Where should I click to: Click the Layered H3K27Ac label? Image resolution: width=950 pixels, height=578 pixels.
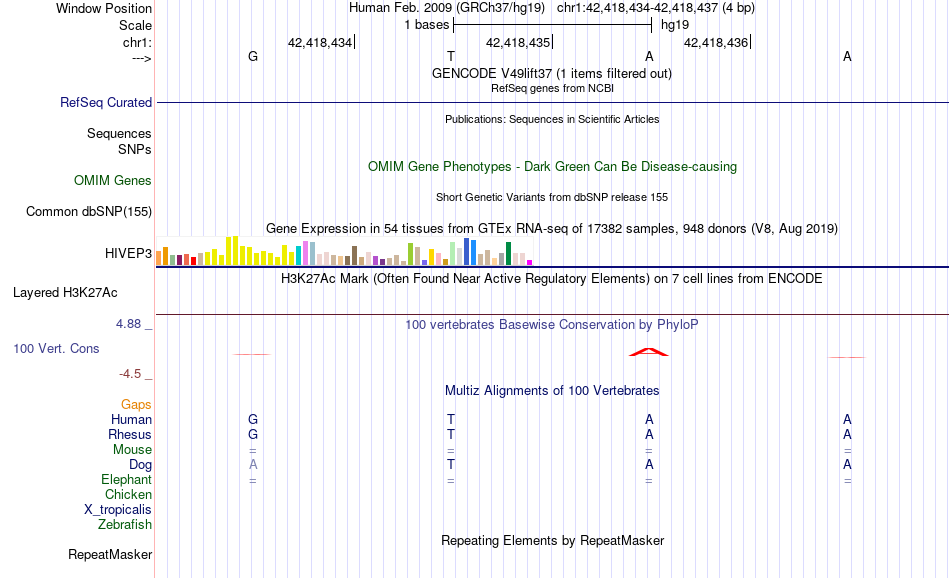point(65,293)
